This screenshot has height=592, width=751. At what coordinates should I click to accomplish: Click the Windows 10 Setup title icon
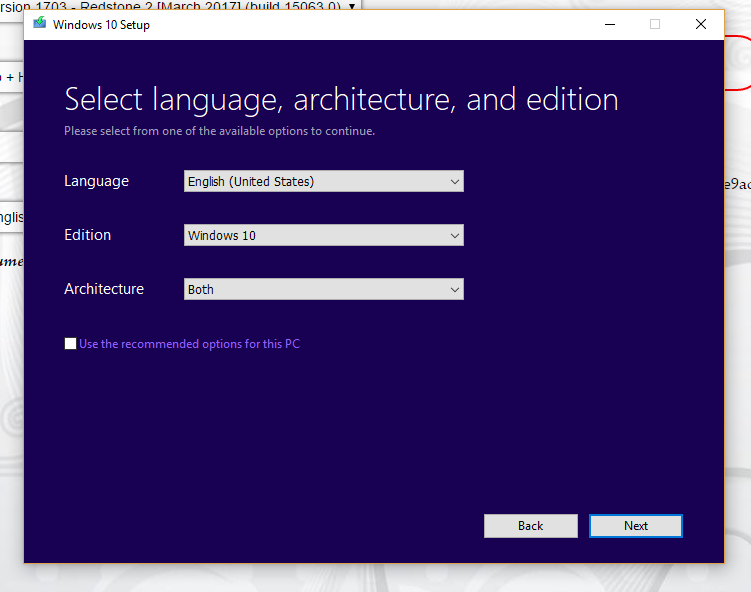point(40,23)
